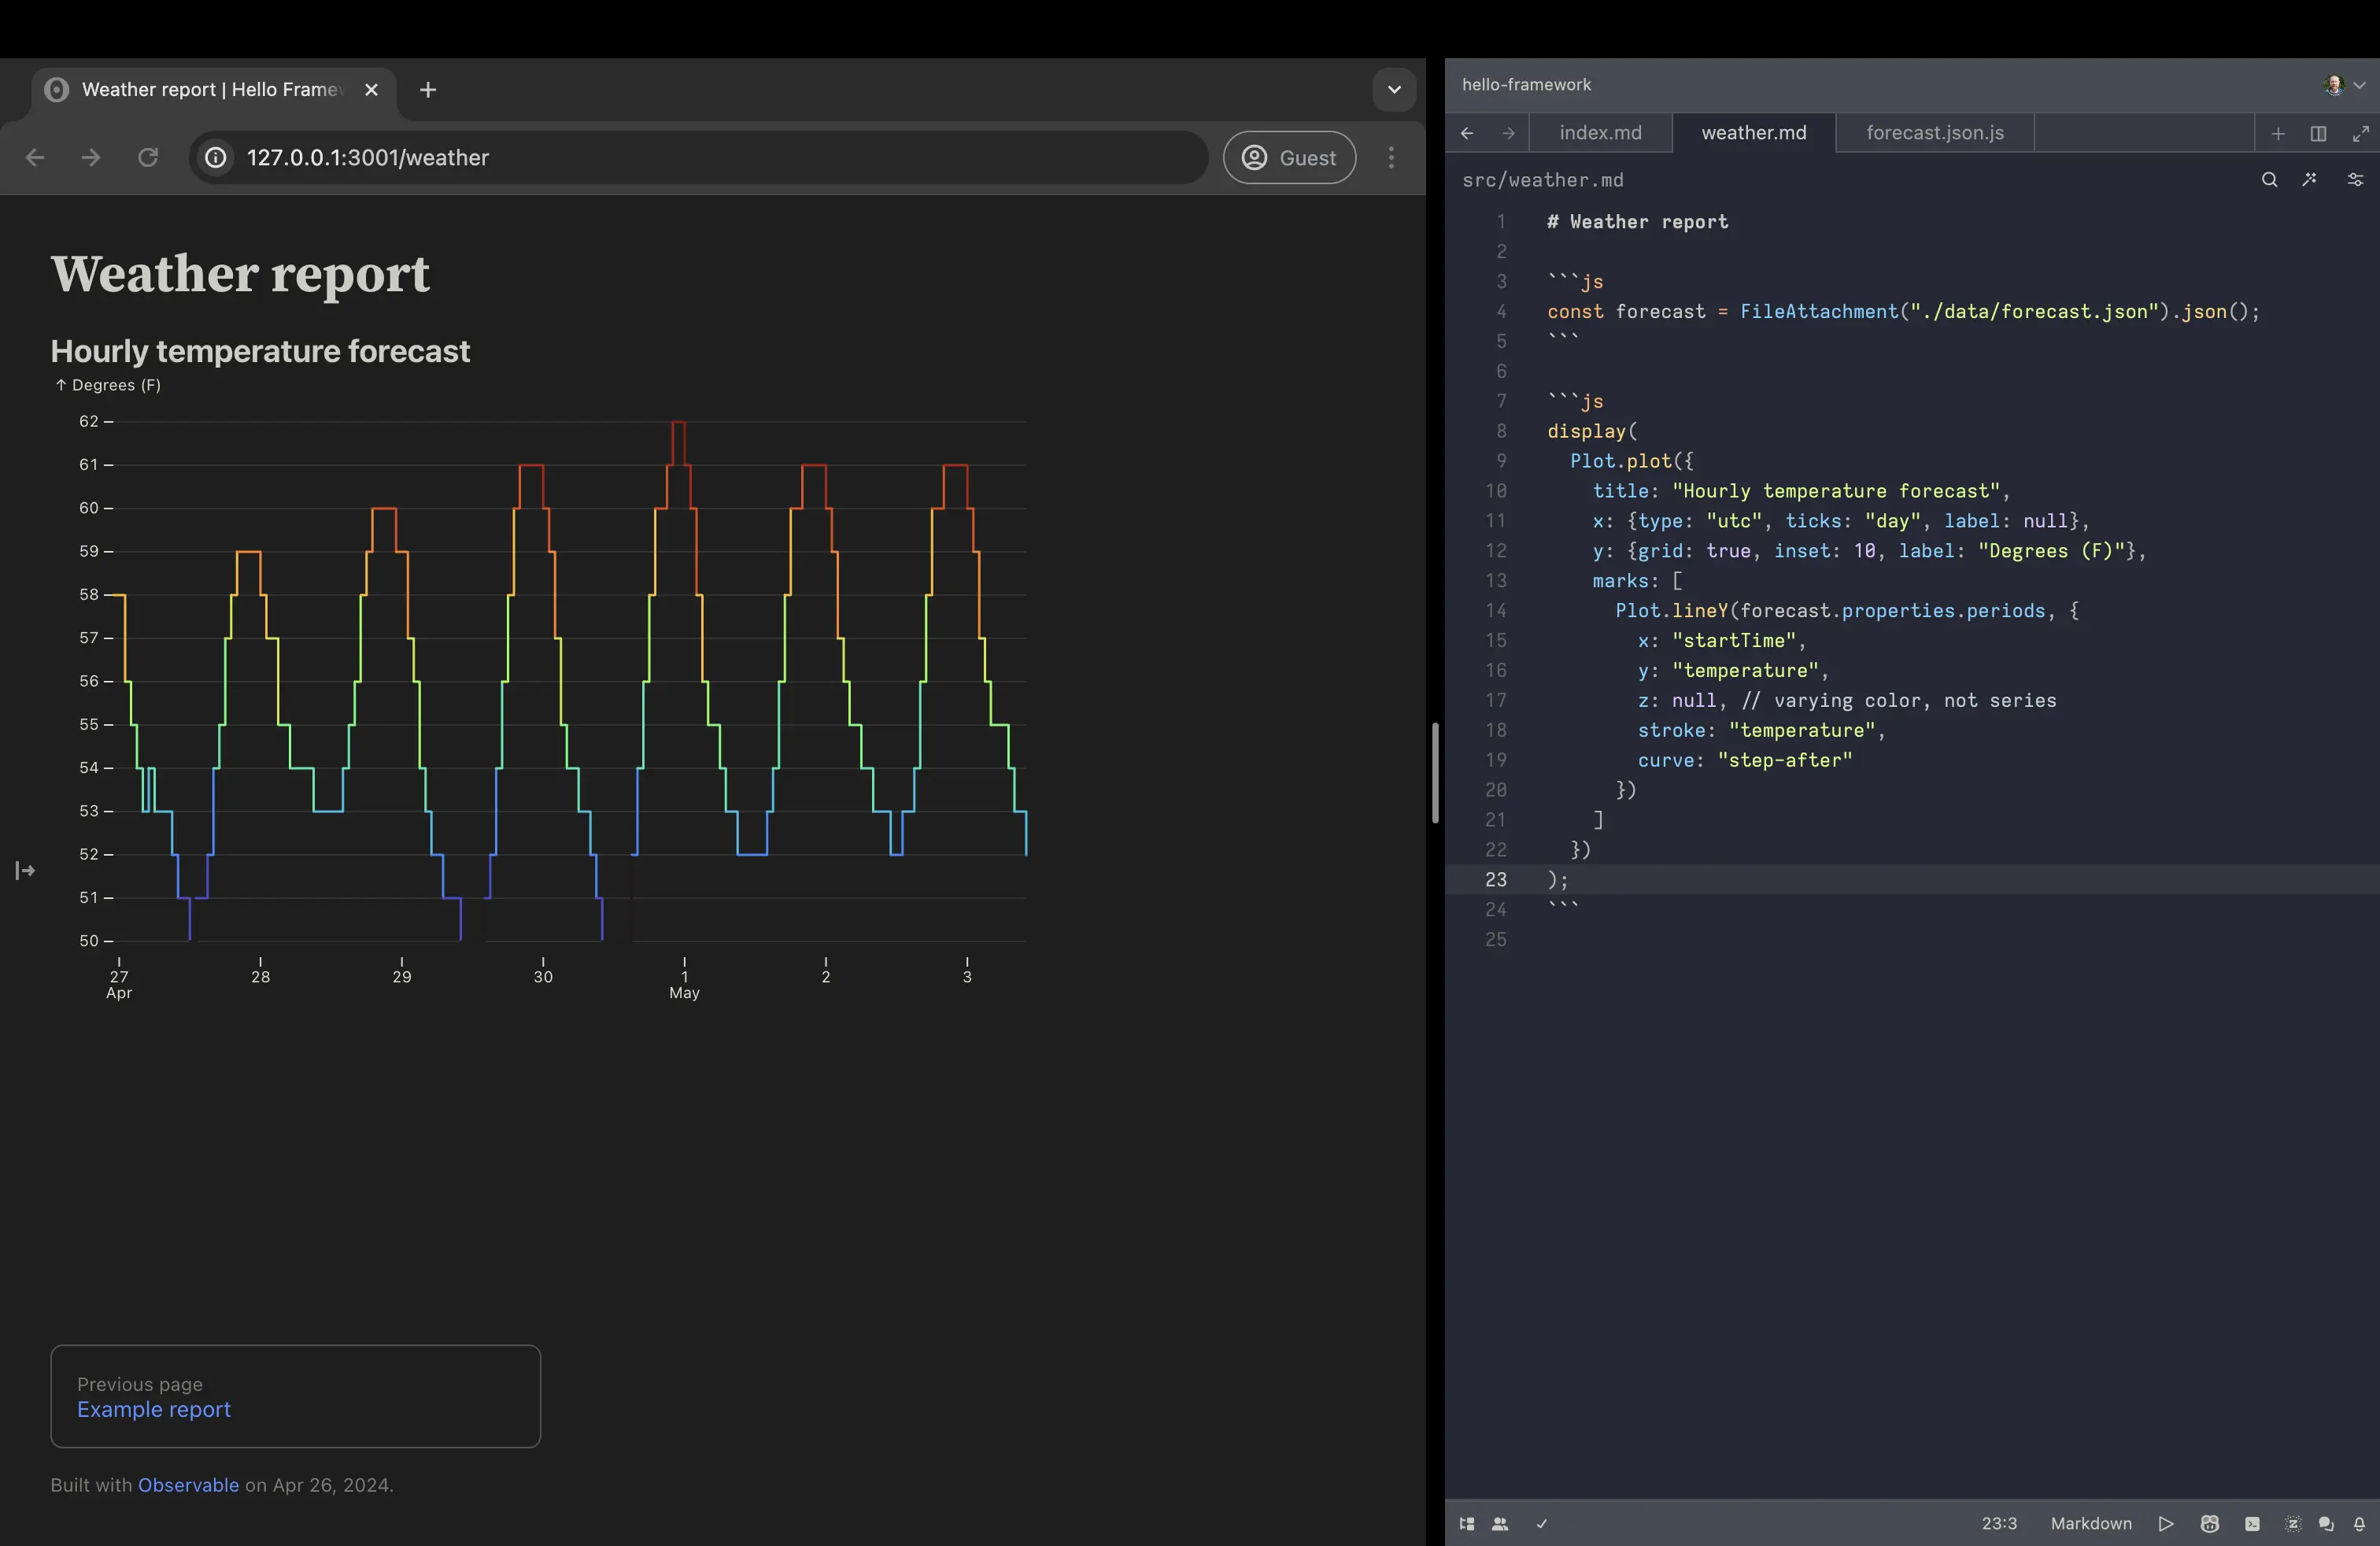
Task: Toggle the sidebar expand arrow on page
Action: 25,871
